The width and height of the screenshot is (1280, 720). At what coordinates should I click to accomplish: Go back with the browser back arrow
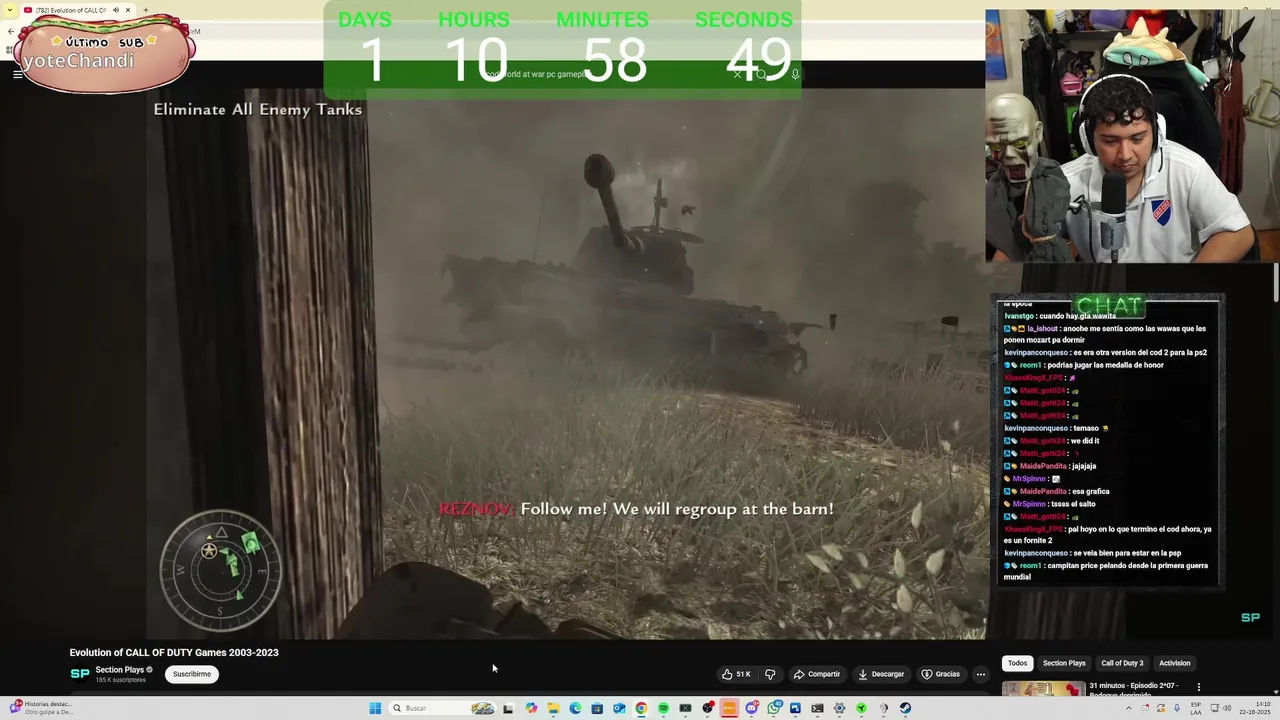point(10,31)
